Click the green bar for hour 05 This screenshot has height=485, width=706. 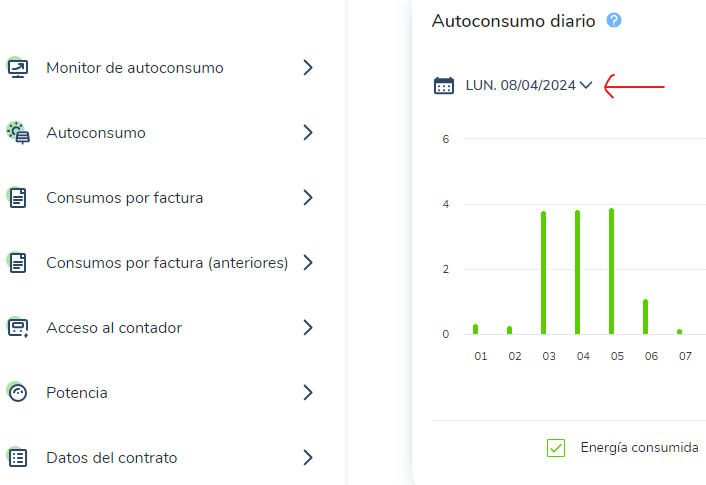coord(611,271)
